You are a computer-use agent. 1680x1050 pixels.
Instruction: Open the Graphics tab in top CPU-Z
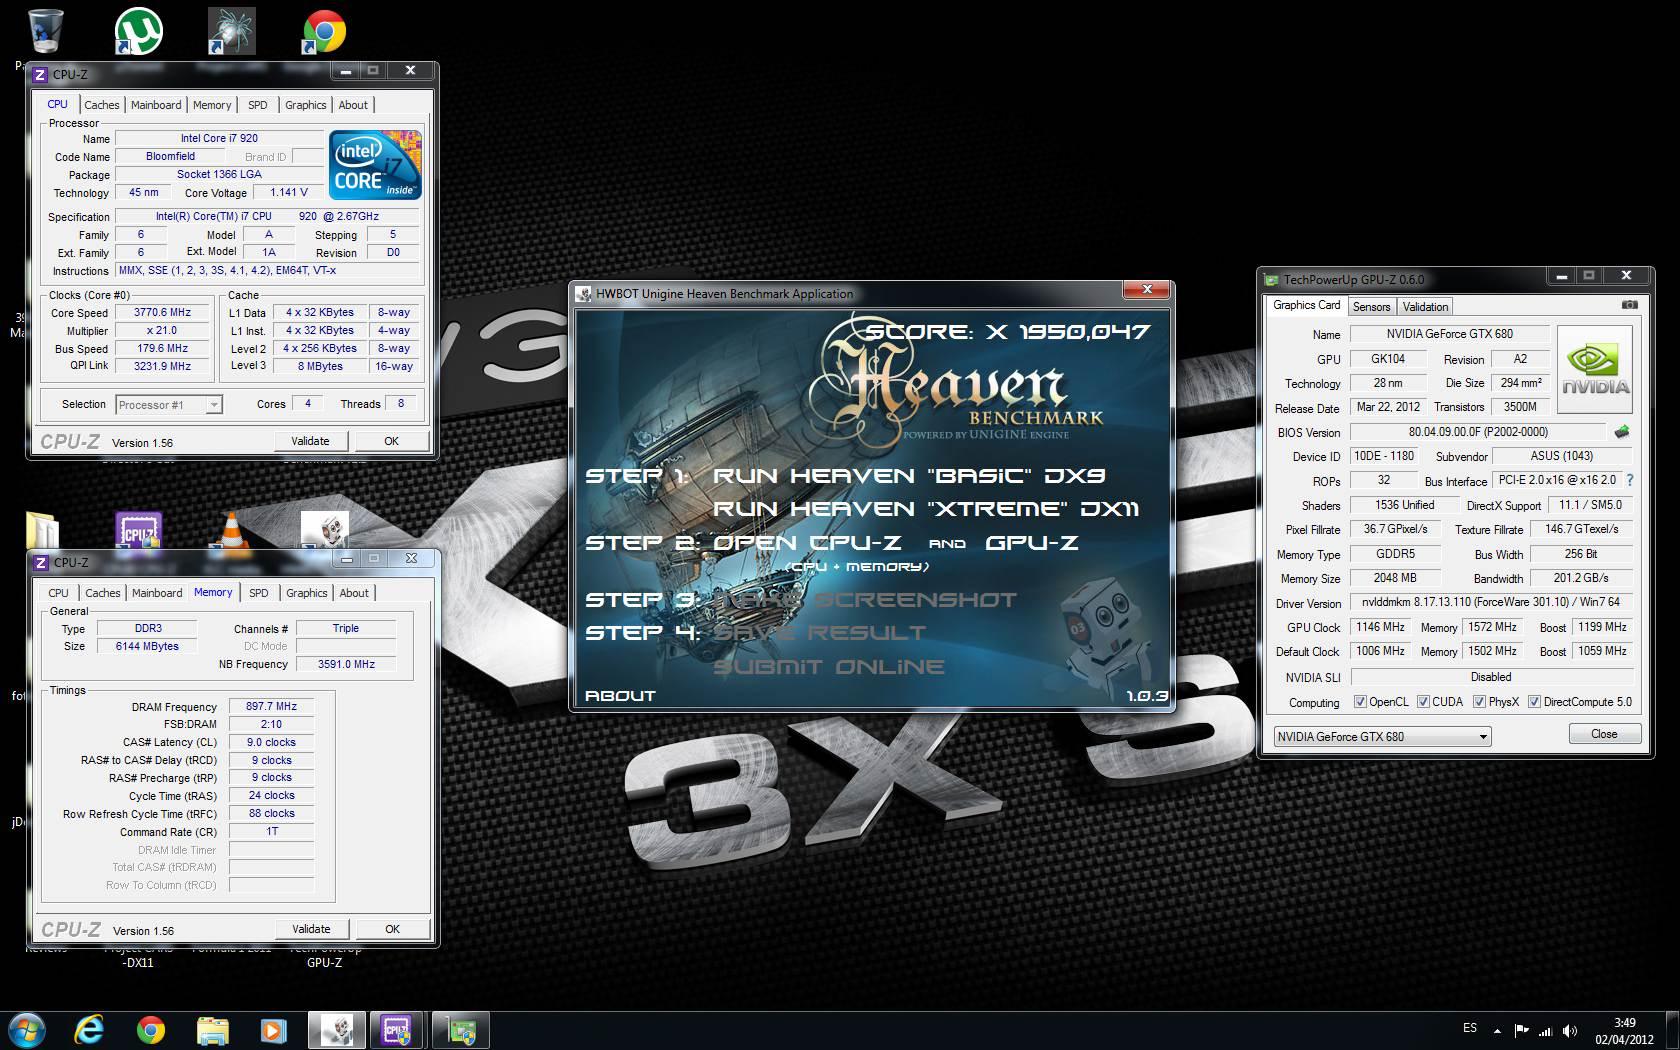pos(306,105)
